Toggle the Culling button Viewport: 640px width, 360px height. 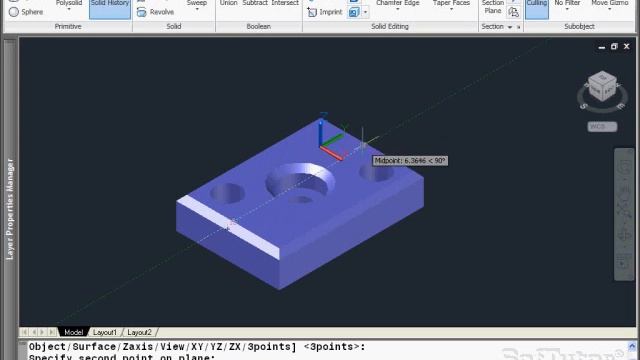(537, 9)
